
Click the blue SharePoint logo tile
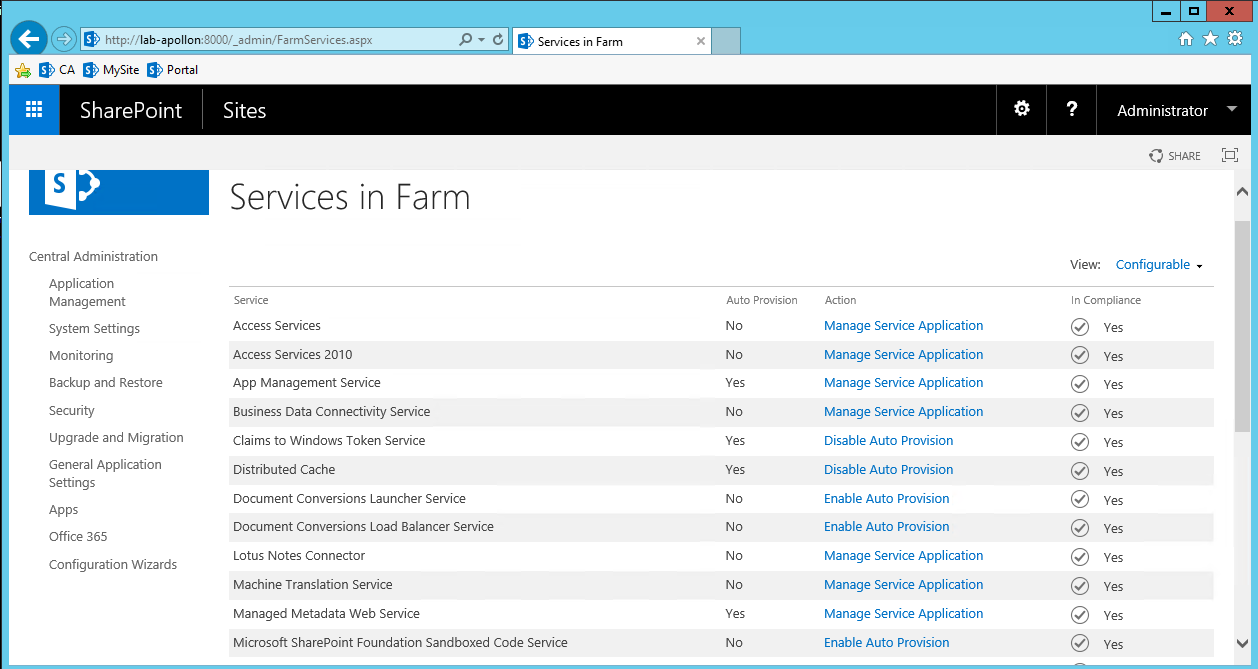[118, 192]
